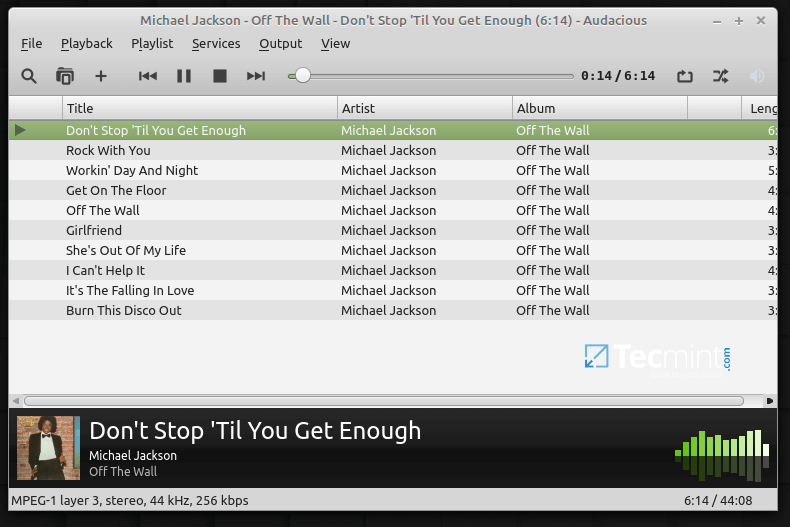Open the File menu
Screen dimensions: 790x527
[x=31, y=44]
